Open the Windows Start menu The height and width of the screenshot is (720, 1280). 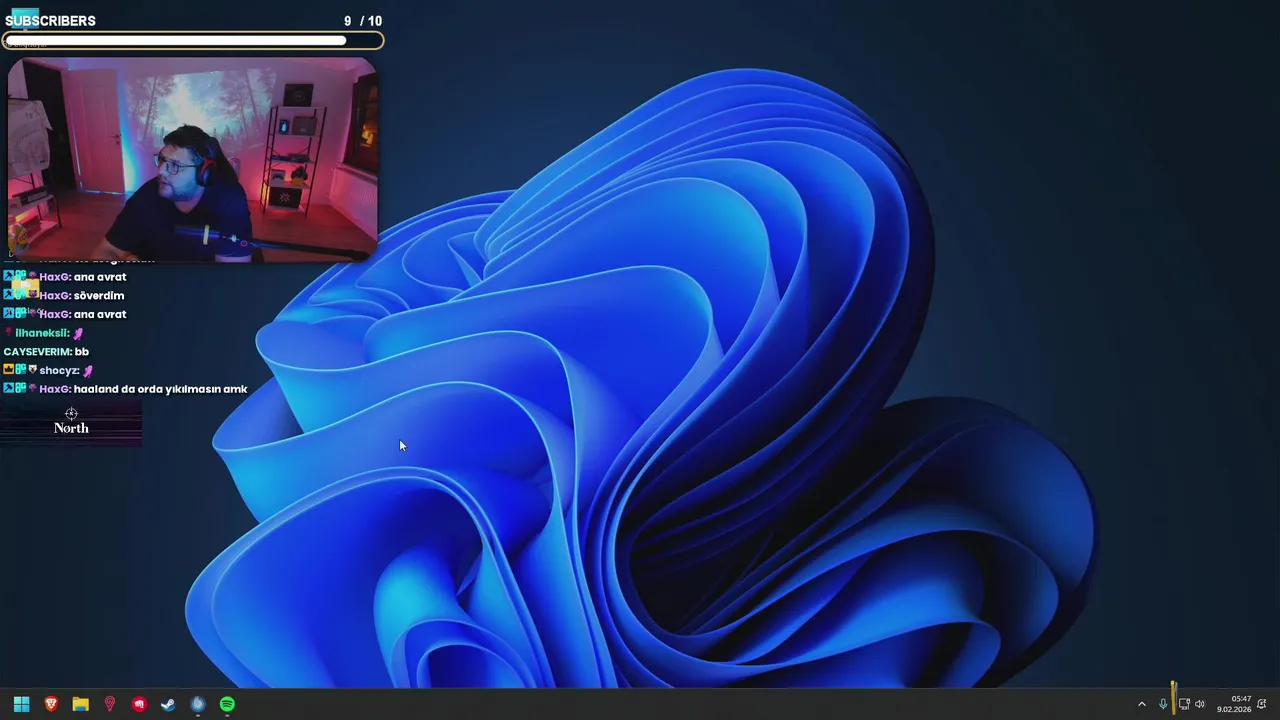[x=21, y=704]
